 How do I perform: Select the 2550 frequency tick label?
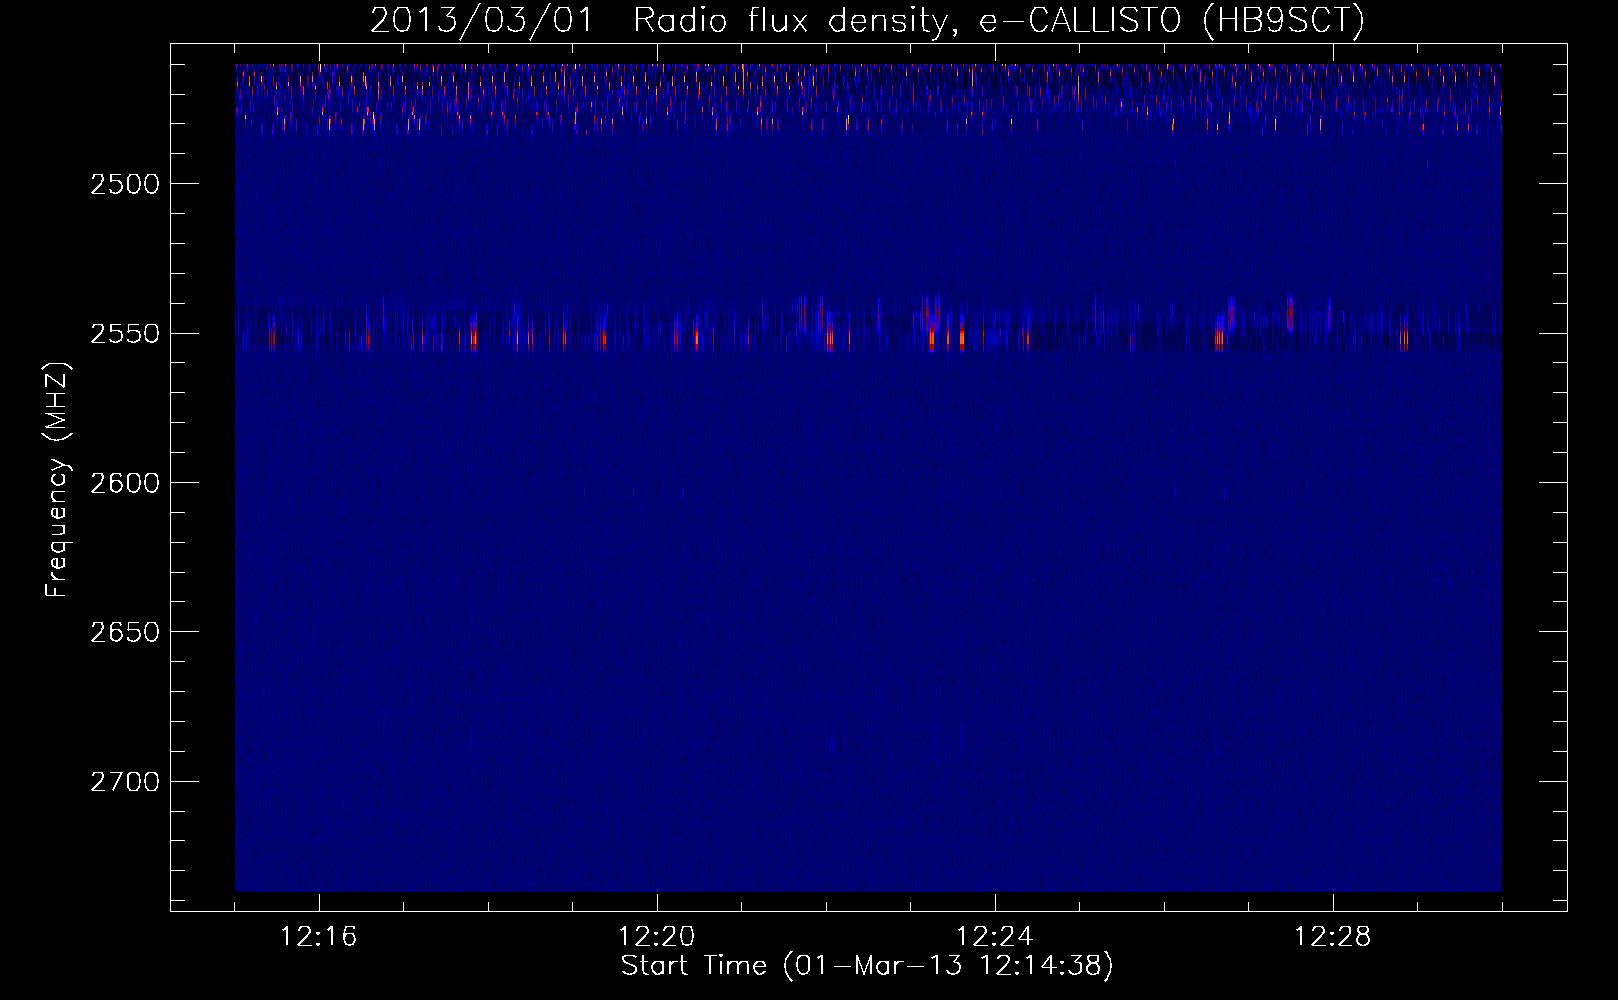click(124, 333)
